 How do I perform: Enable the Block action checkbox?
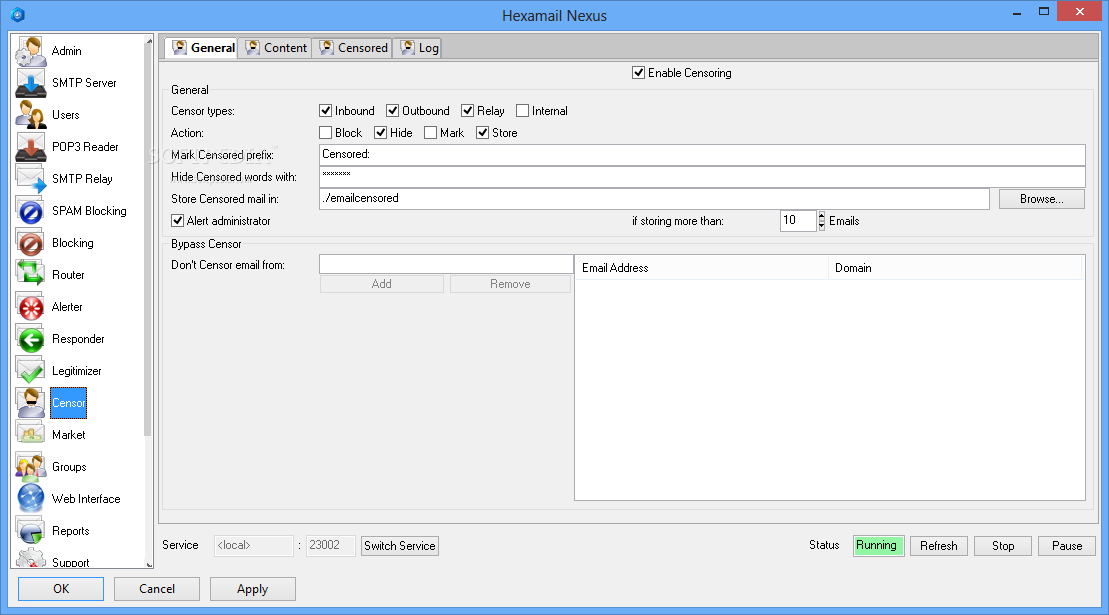tap(325, 133)
